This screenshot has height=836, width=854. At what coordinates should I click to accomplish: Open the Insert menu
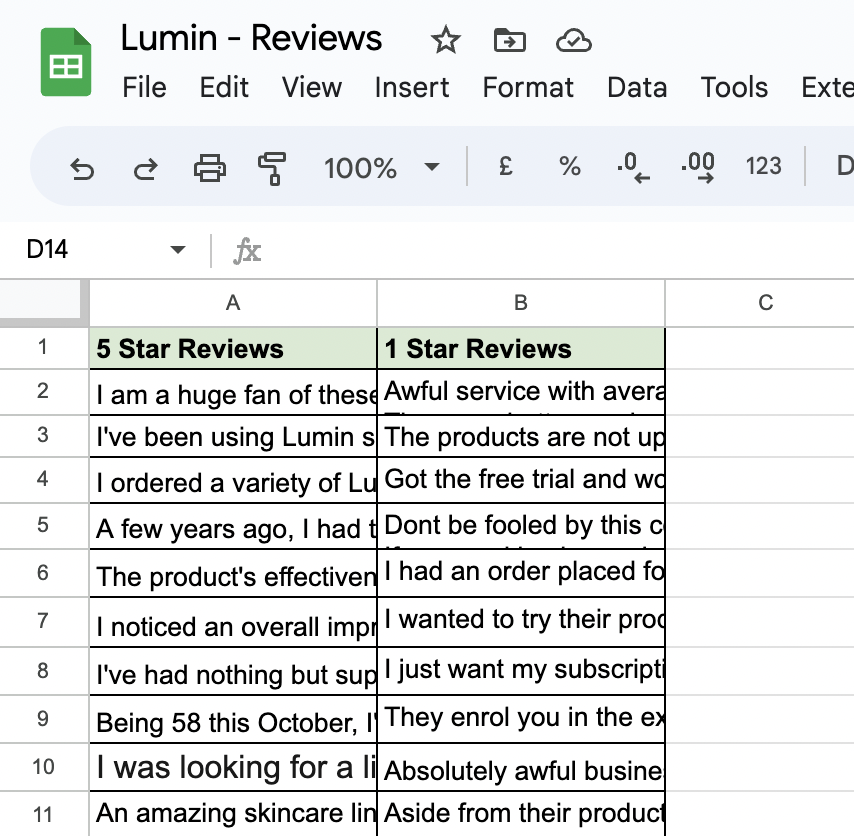(411, 88)
